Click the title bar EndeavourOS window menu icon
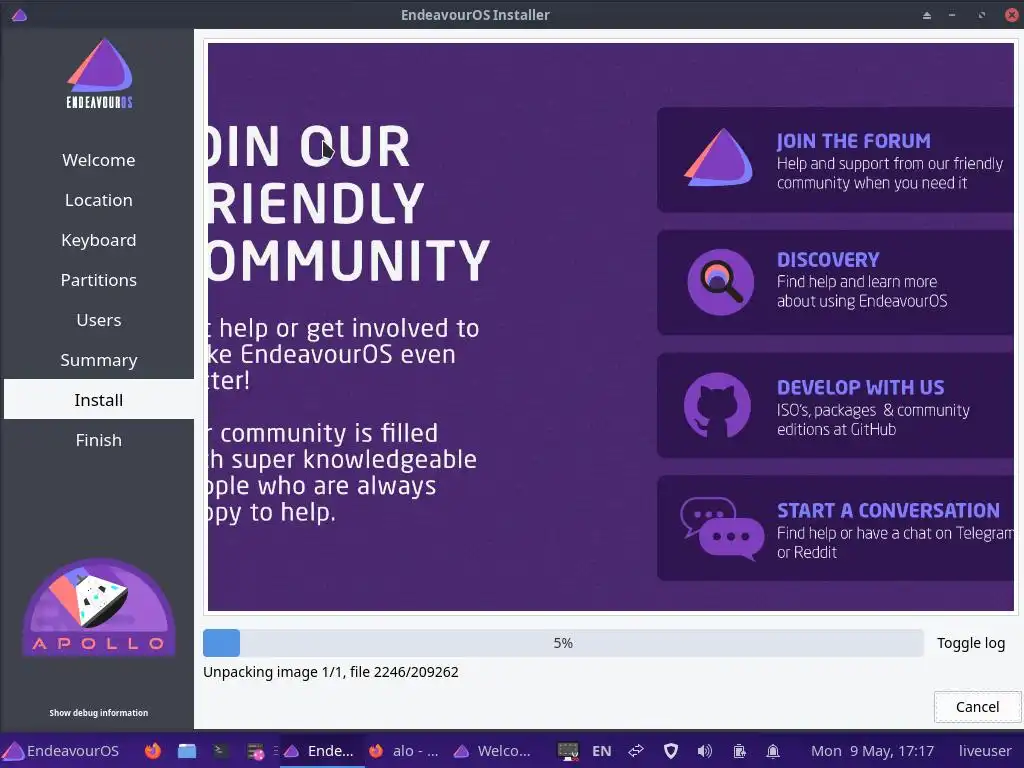 [20, 14]
